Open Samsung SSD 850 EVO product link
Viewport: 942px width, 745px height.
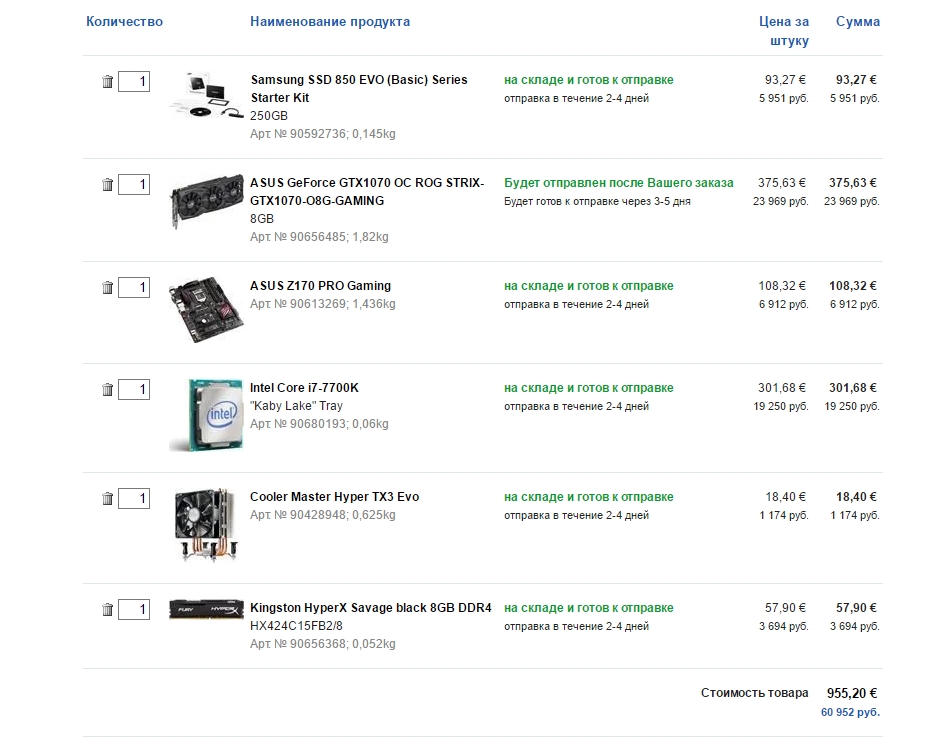(359, 88)
